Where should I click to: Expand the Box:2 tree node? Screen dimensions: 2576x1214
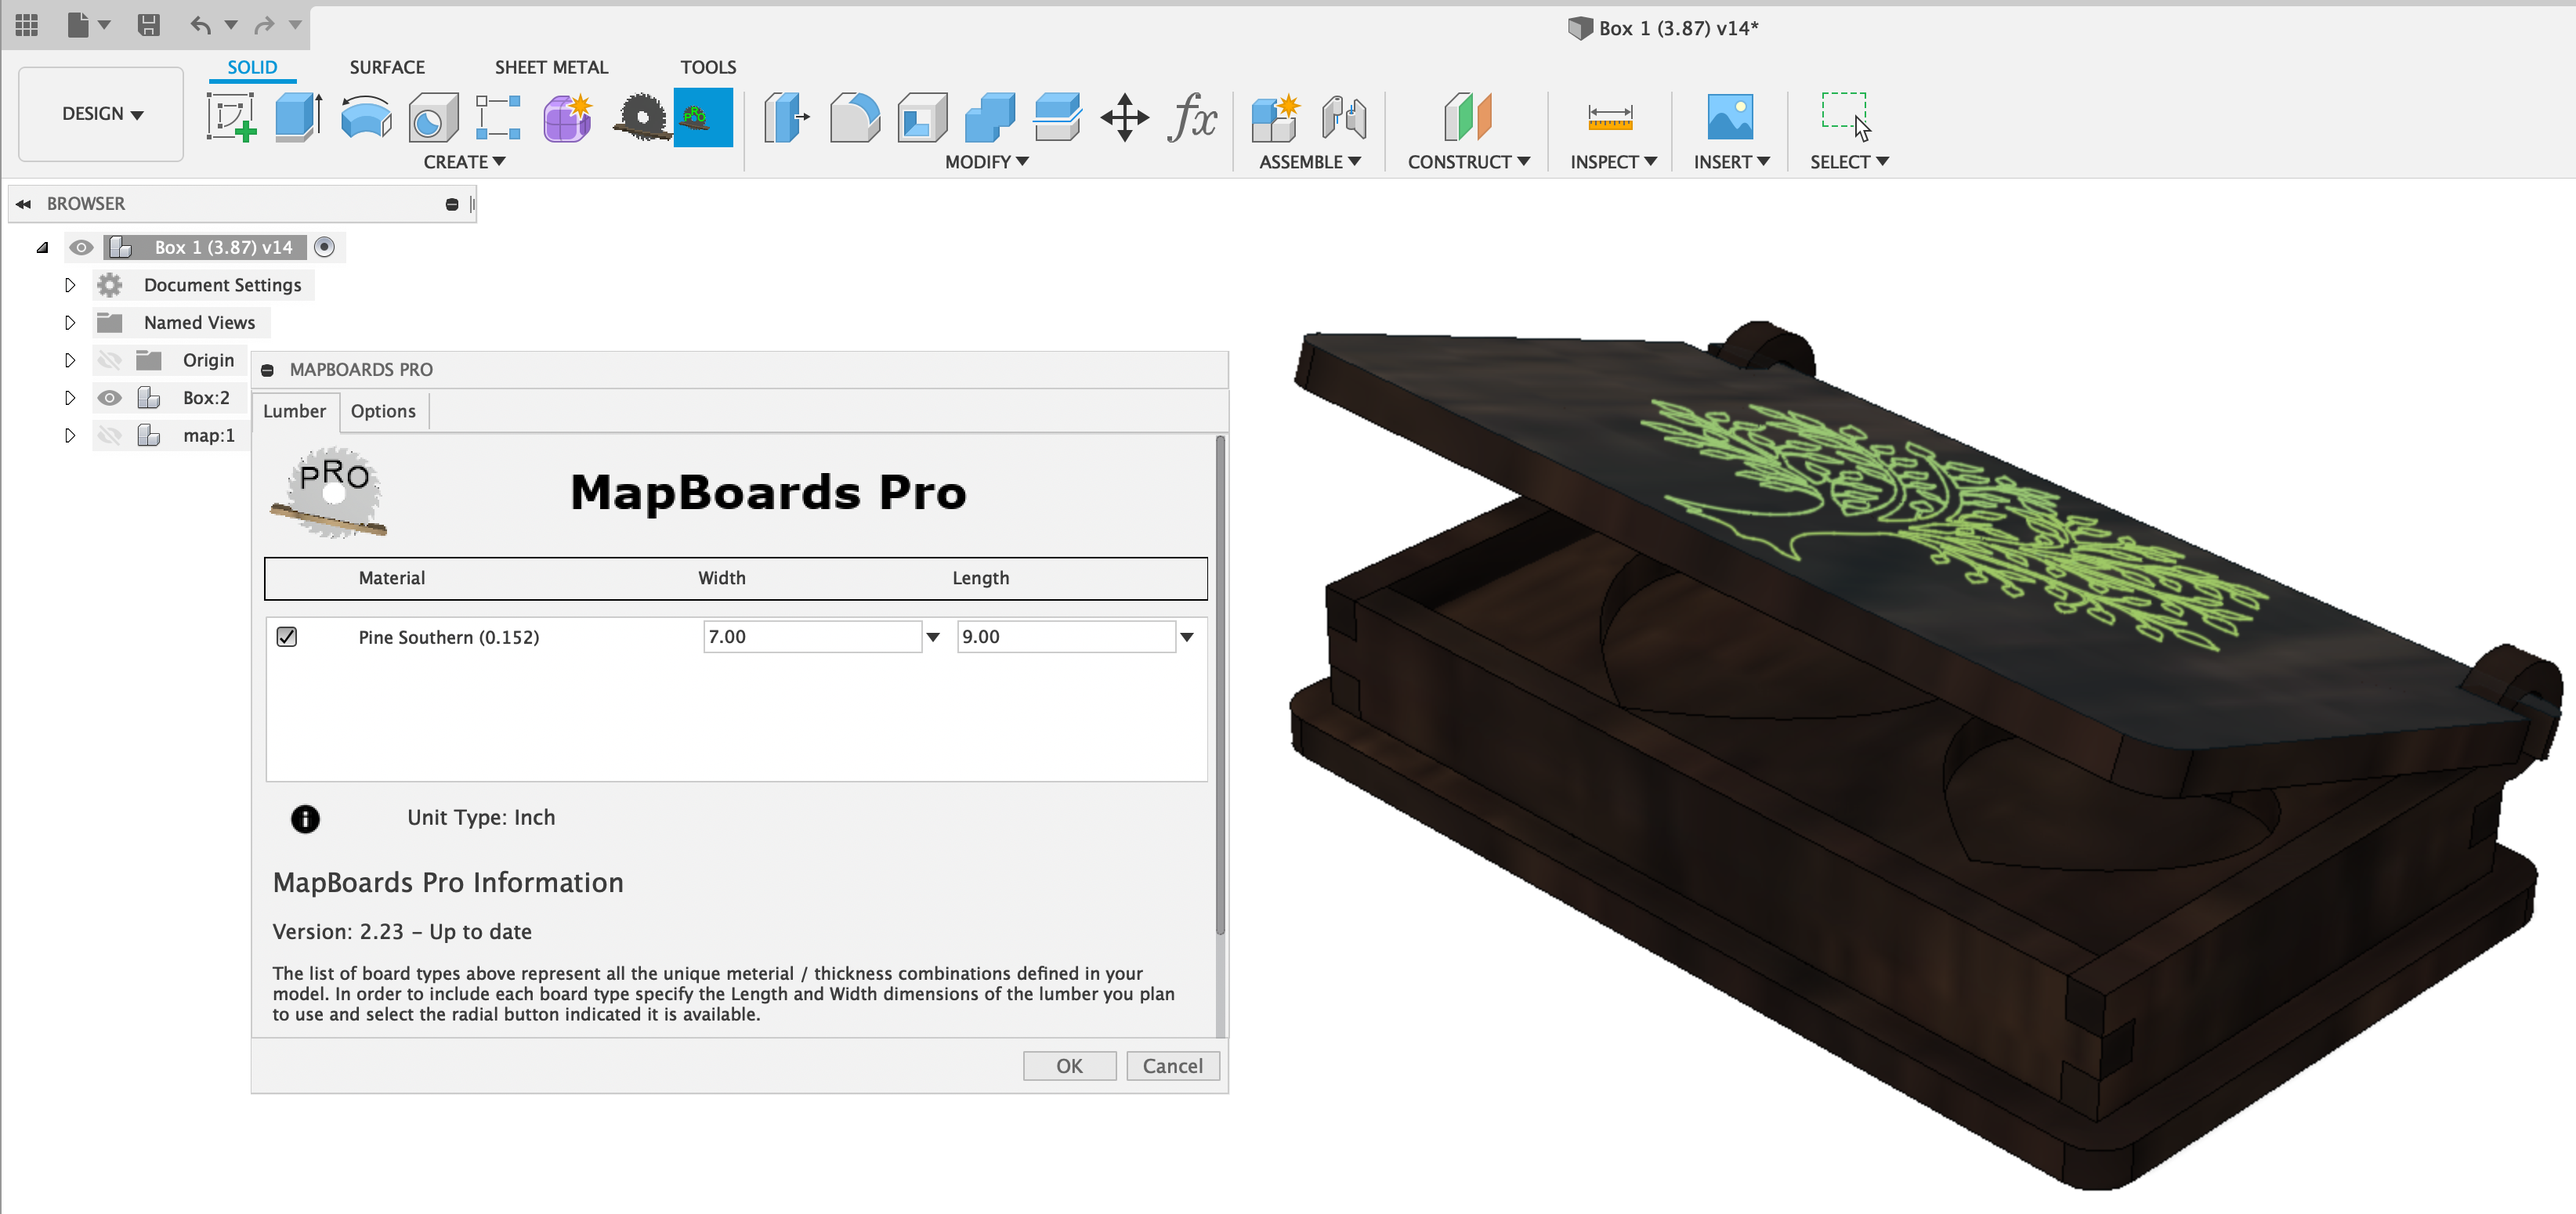coord(70,398)
